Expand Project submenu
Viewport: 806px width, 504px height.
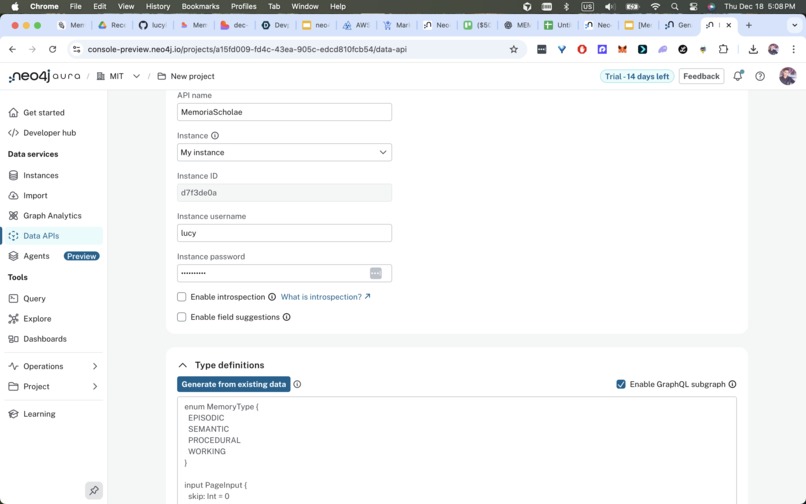click(x=95, y=387)
